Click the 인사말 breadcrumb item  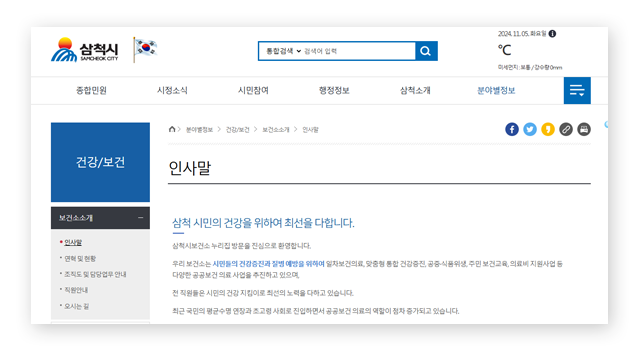click(x=310, y=130)
